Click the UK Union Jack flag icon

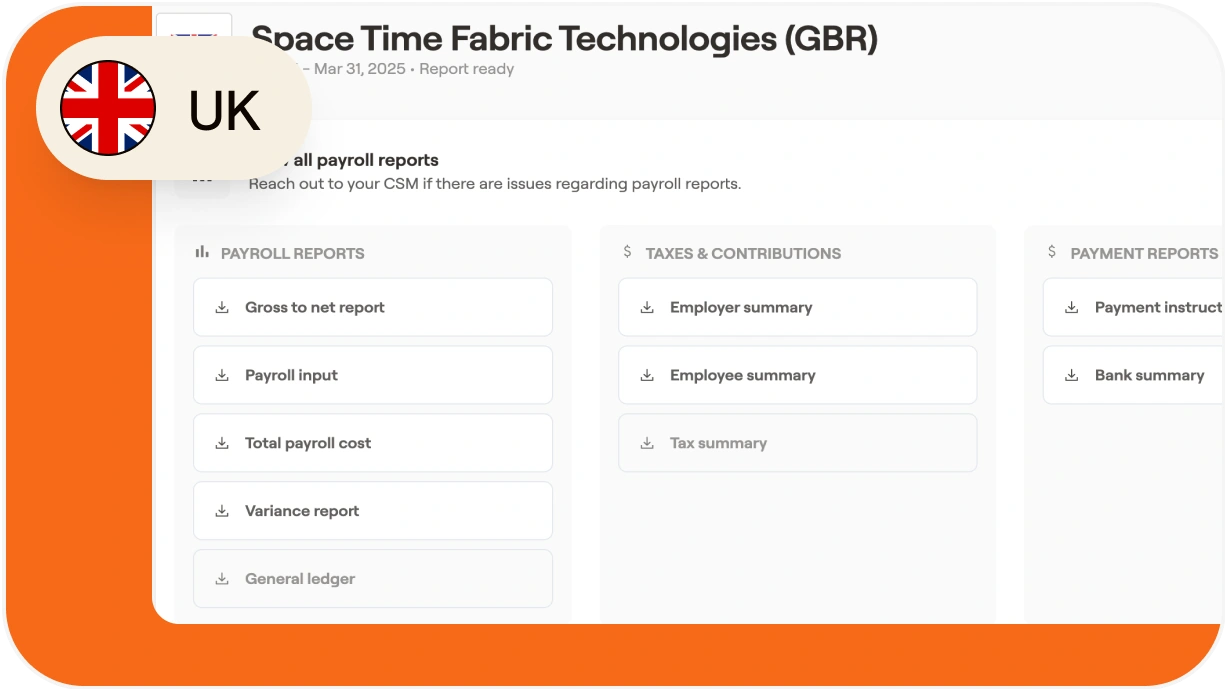(108, 108)
